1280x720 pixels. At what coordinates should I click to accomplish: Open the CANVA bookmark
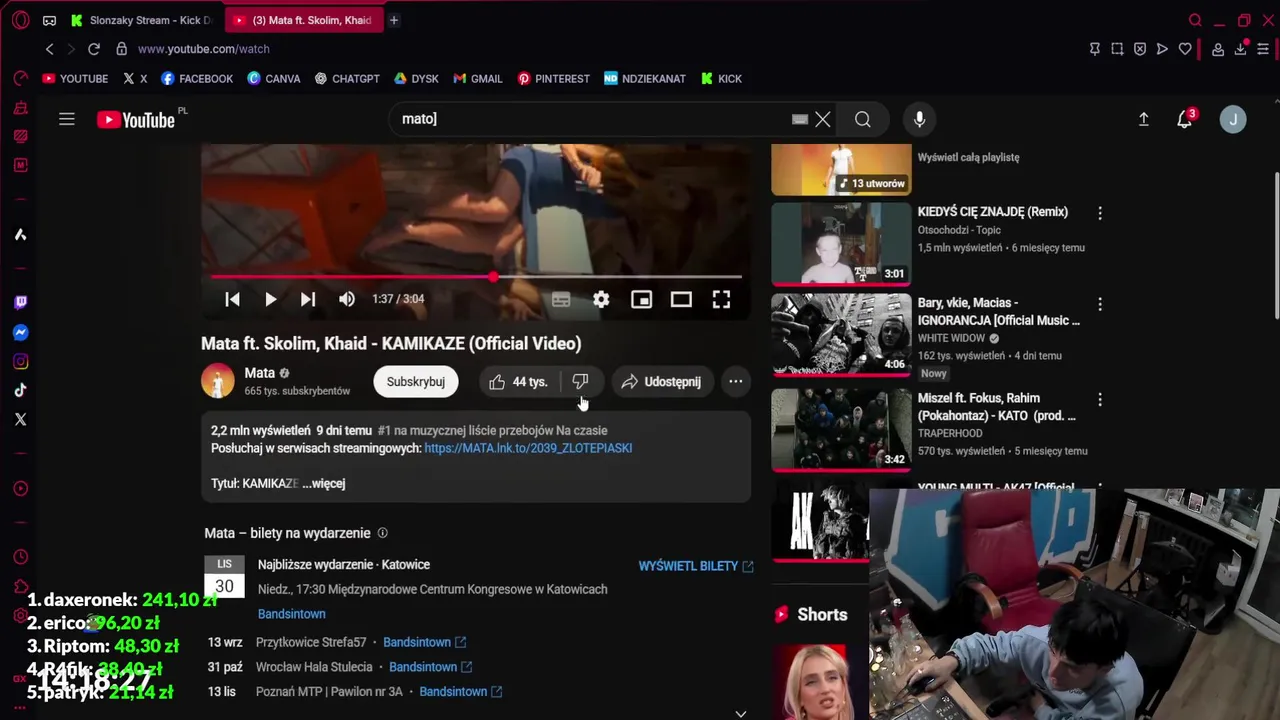274,79
